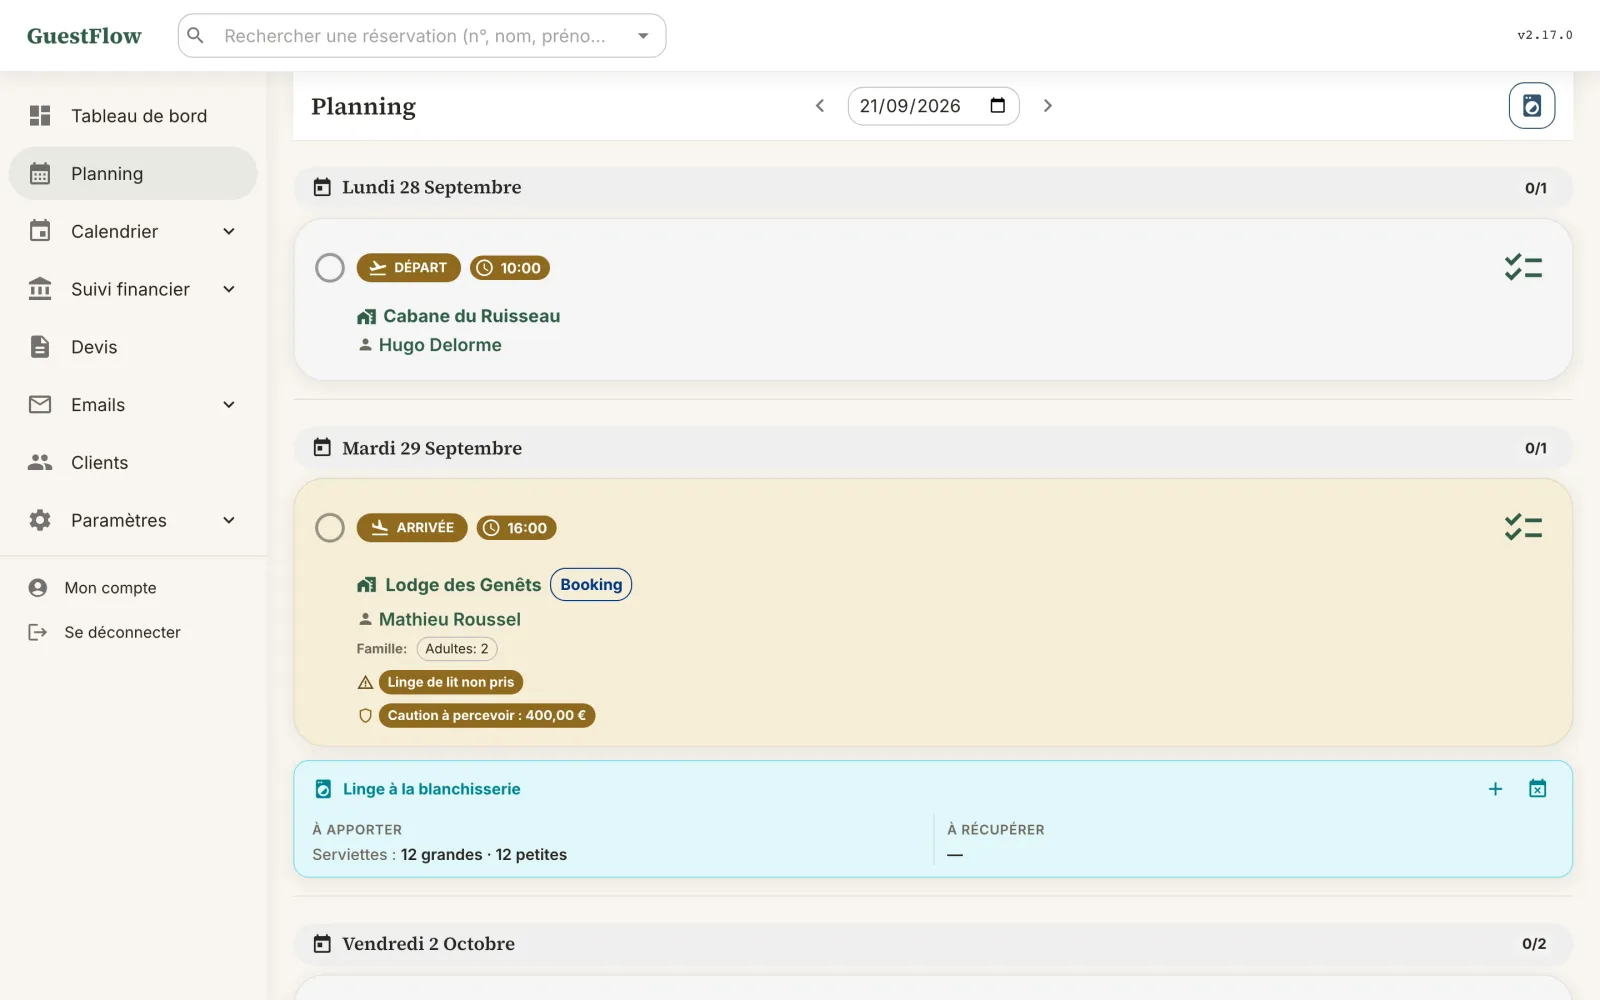Click the Clients people icon
This screenshot has height=1000, width=1600.
(40, 462)
